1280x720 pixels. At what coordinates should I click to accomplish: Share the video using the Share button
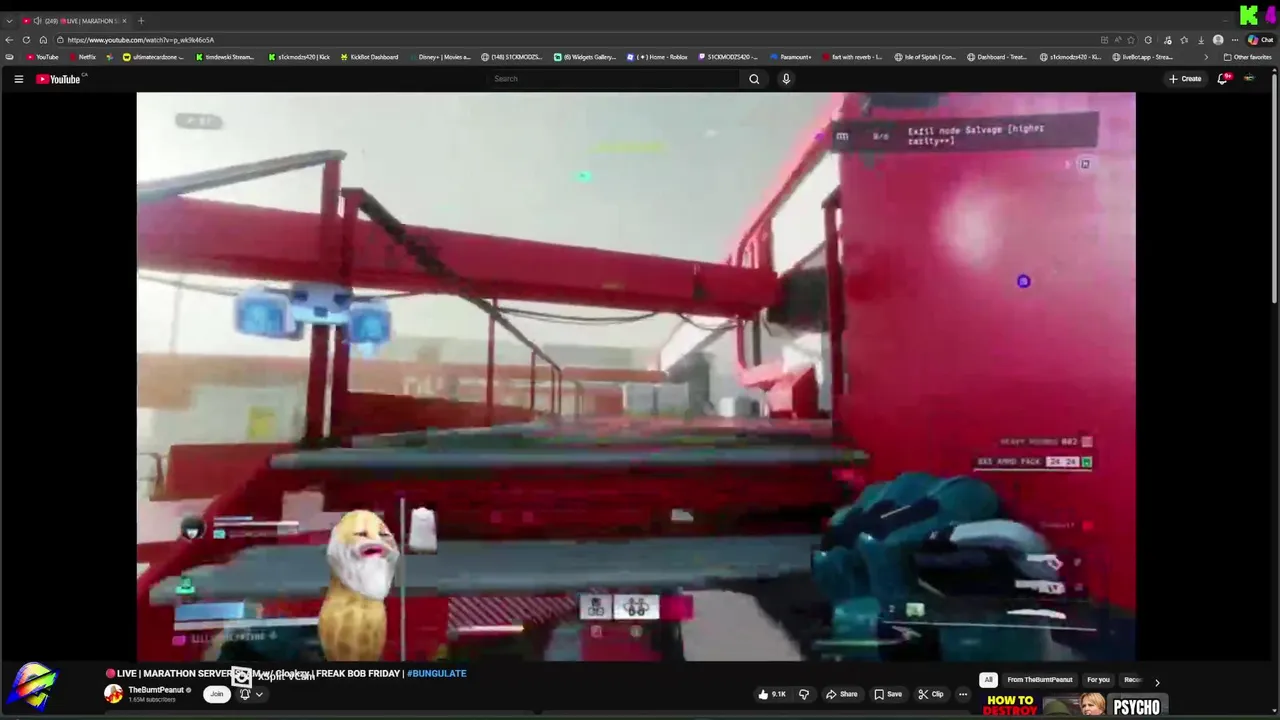point(841,694)
